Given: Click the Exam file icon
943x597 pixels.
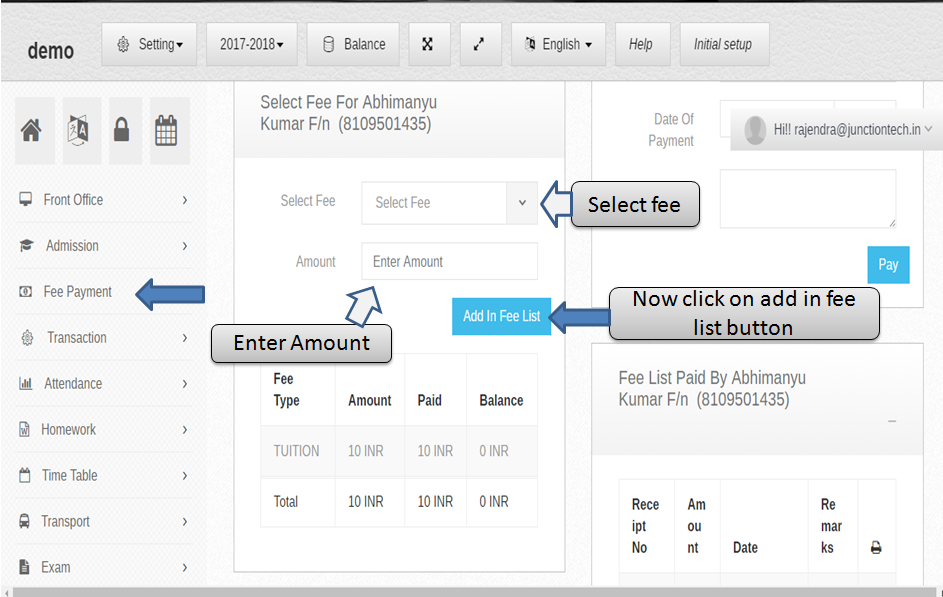Looking at the screenshot, I should [24, 566].
